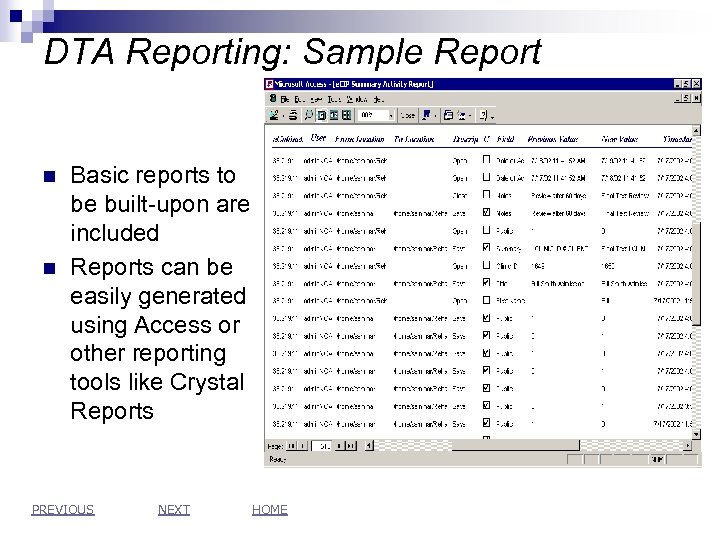Go to previous page of report

[303, 445]
